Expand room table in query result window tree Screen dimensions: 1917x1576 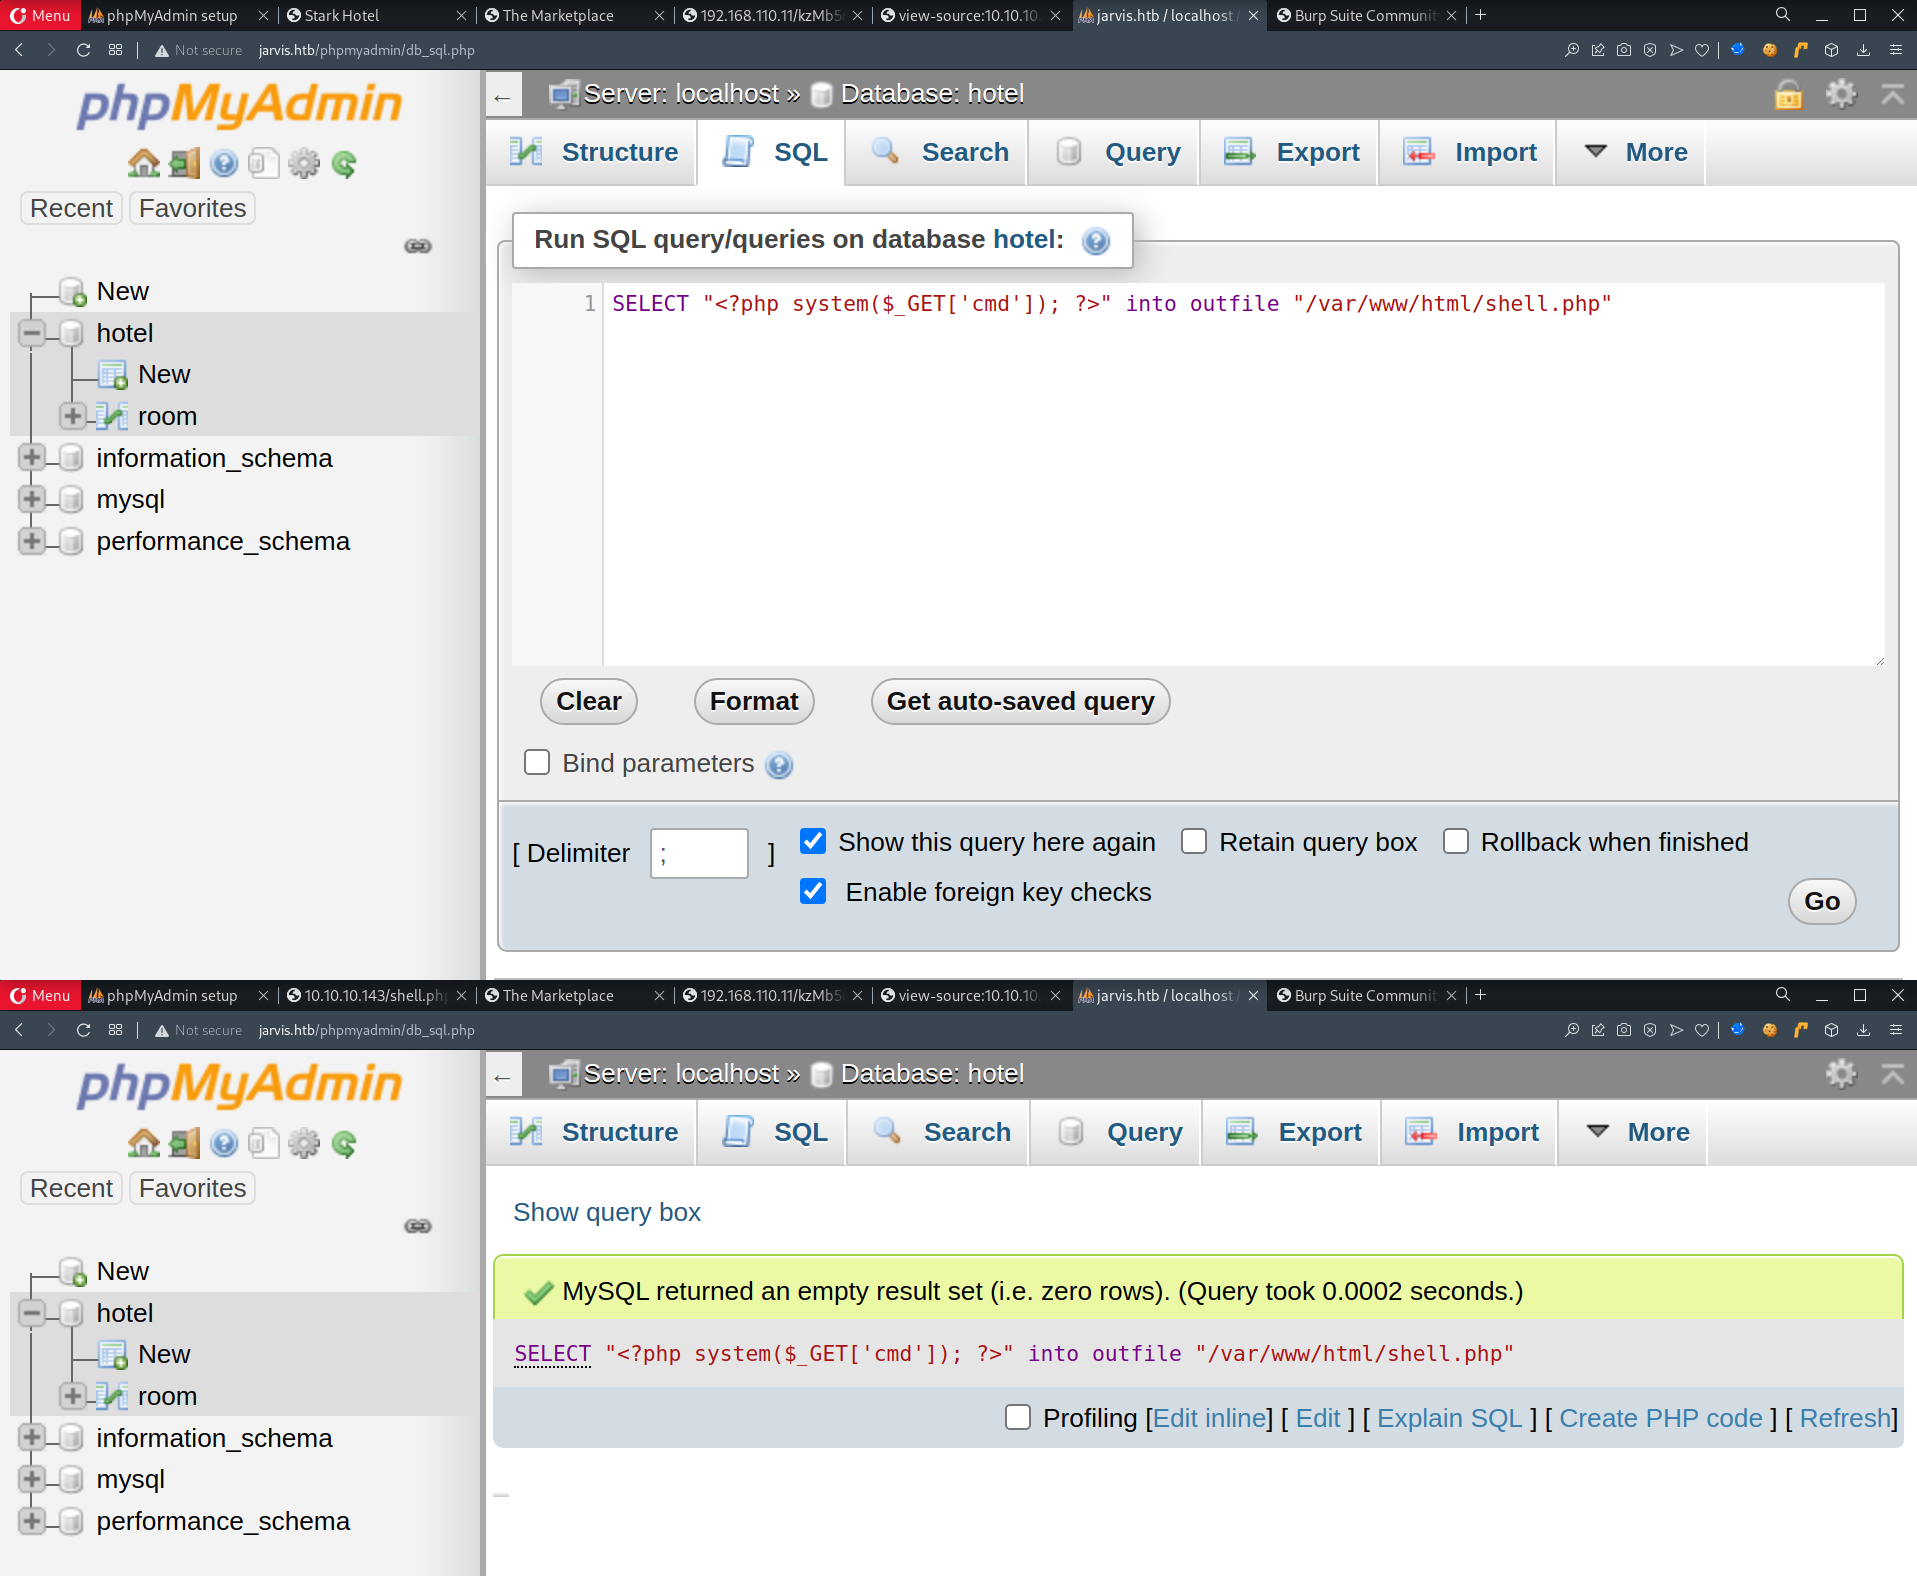click(x=72, y=1395)
